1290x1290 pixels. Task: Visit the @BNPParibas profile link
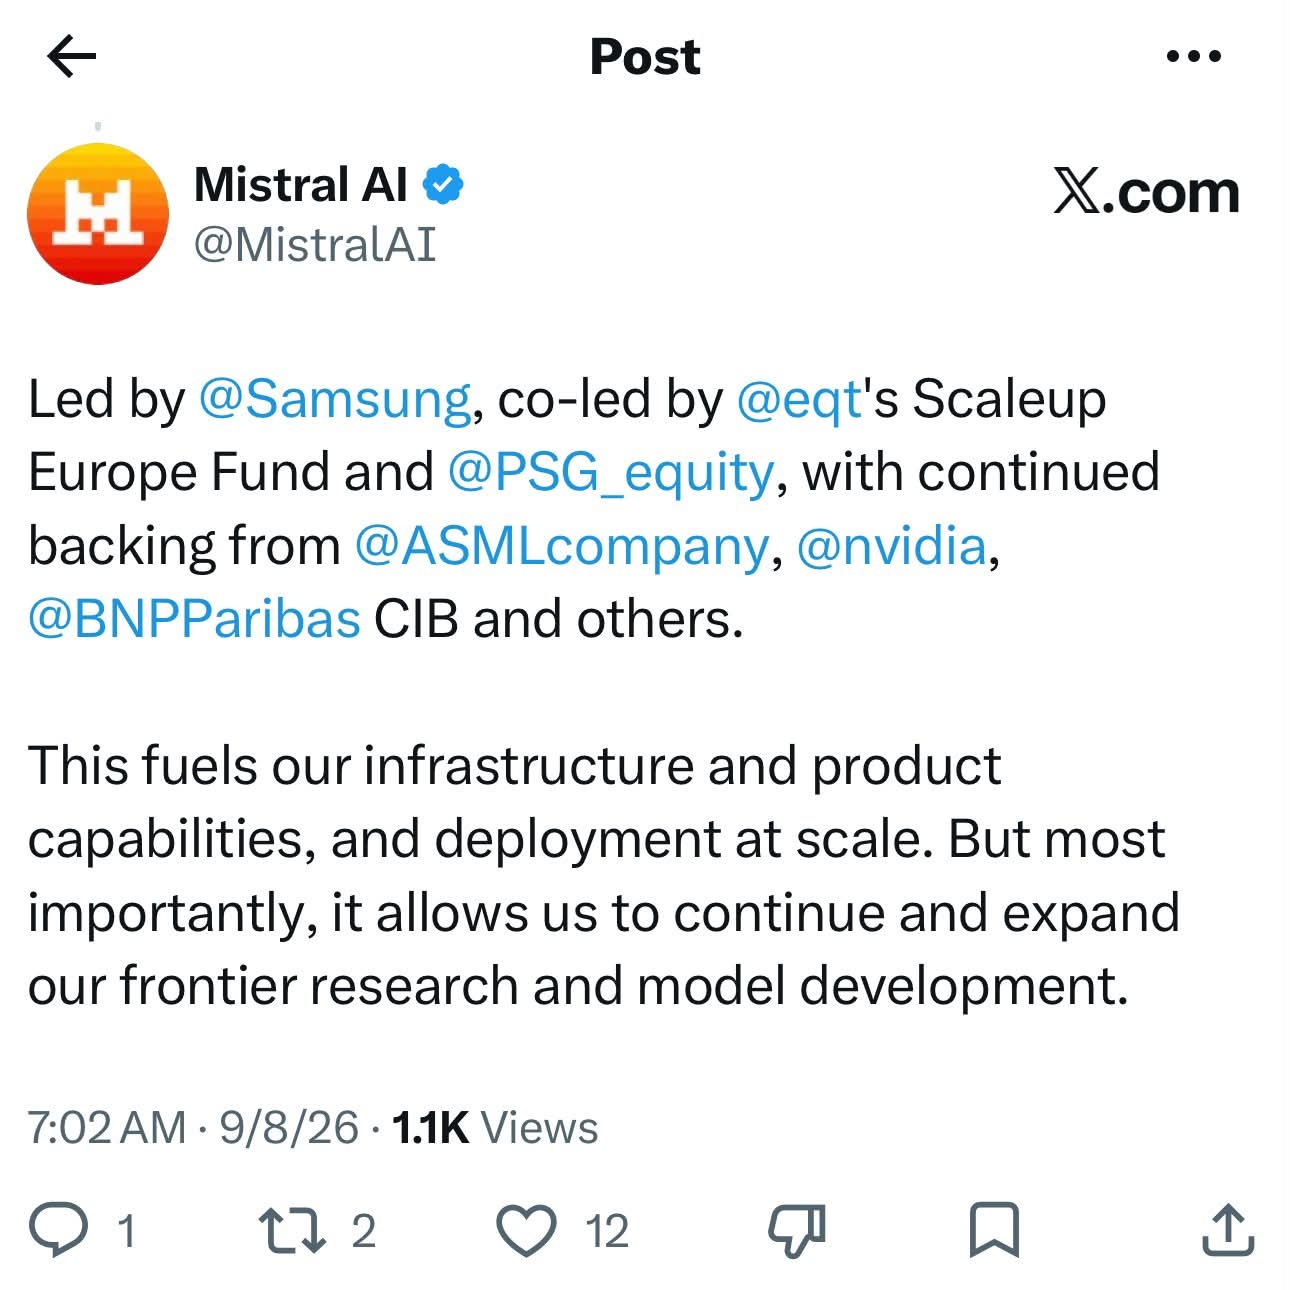coord(194,619)
